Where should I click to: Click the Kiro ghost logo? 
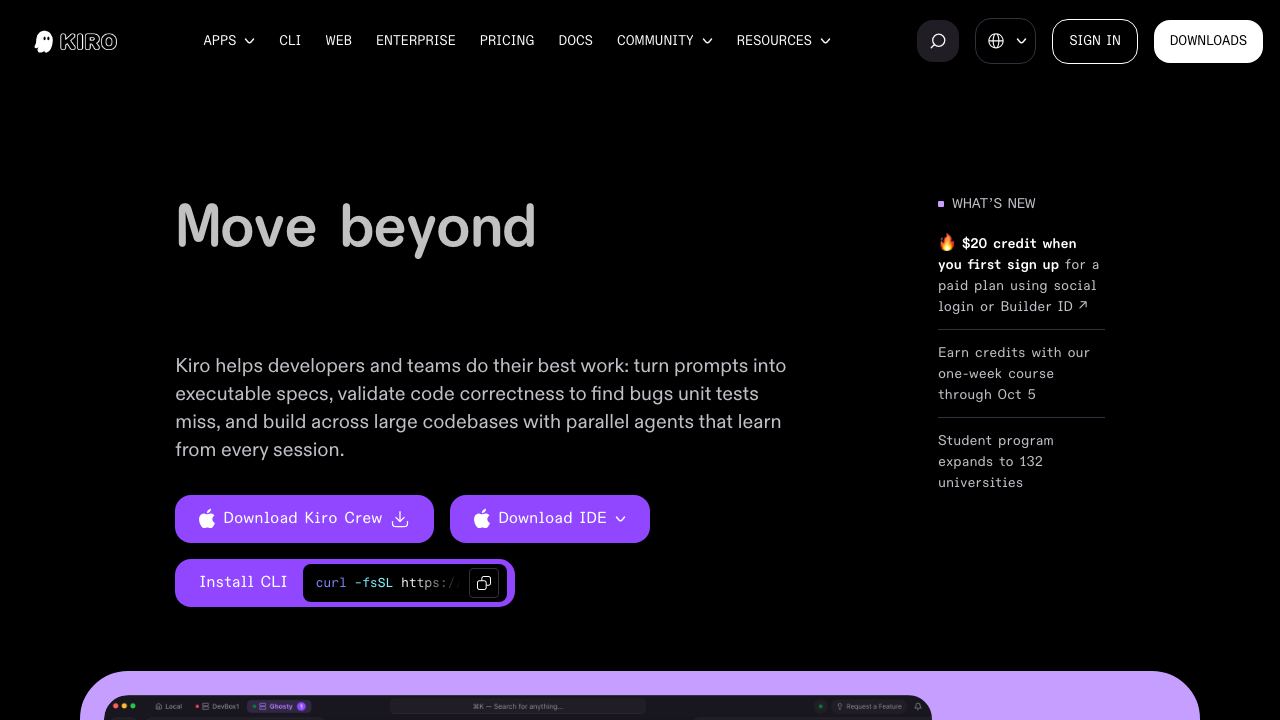[76, 41]
